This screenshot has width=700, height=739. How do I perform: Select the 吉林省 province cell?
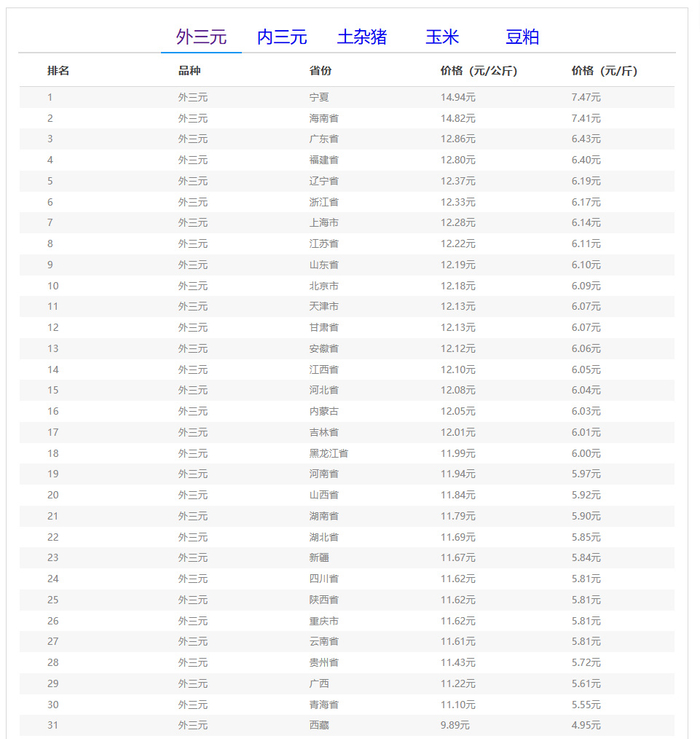point(324,432)
